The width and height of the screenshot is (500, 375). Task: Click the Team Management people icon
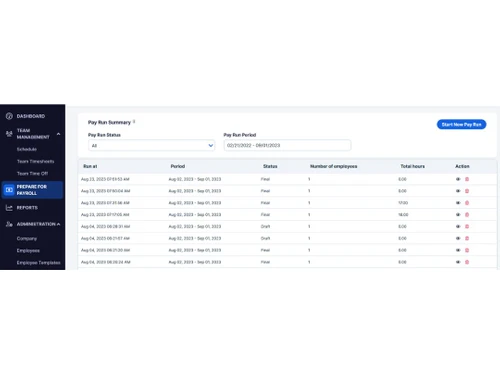(9, 134)
